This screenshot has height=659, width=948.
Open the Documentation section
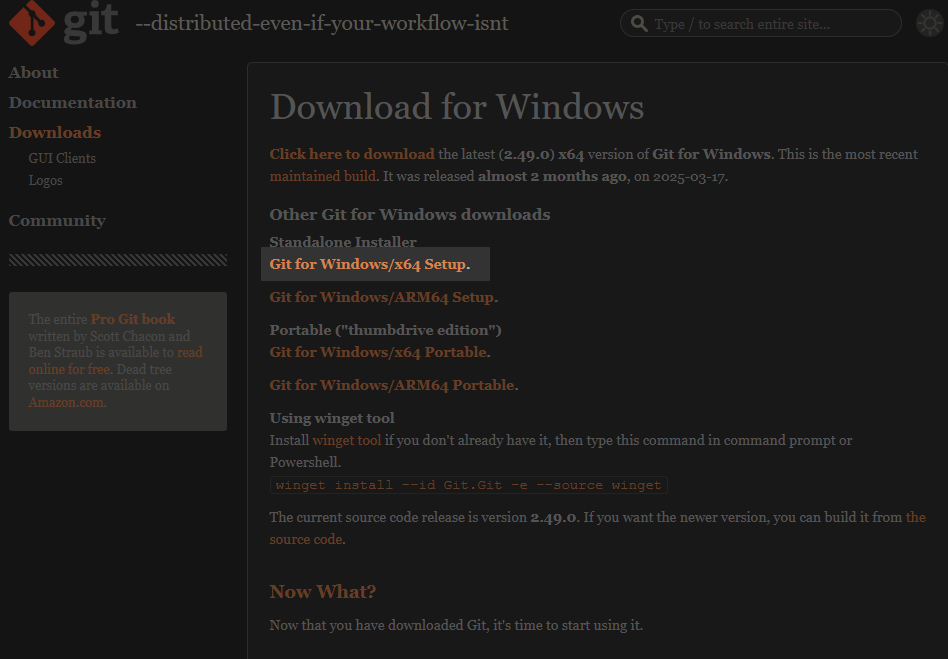click(x=73, y=103)
